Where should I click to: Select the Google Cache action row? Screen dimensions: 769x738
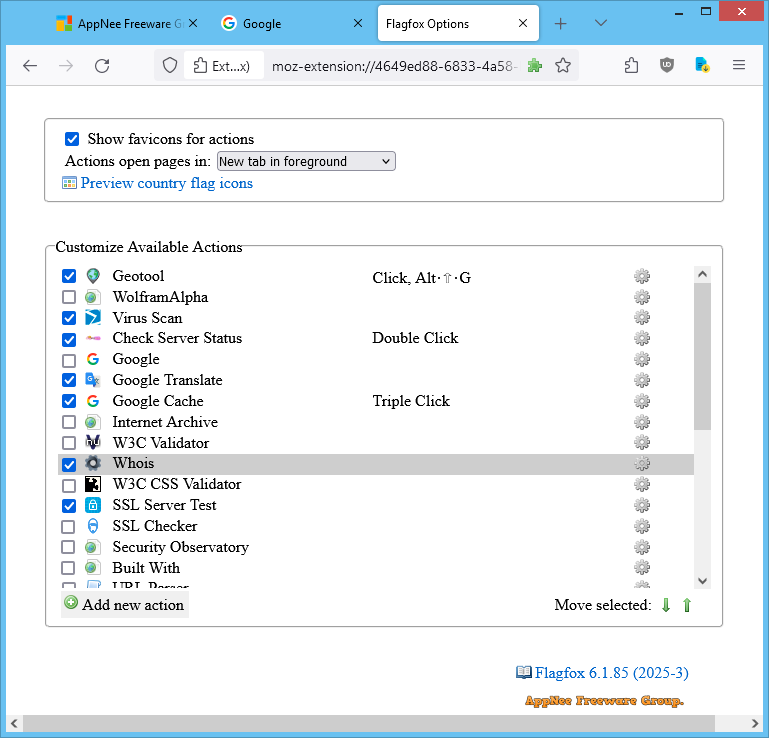[376, 401]
